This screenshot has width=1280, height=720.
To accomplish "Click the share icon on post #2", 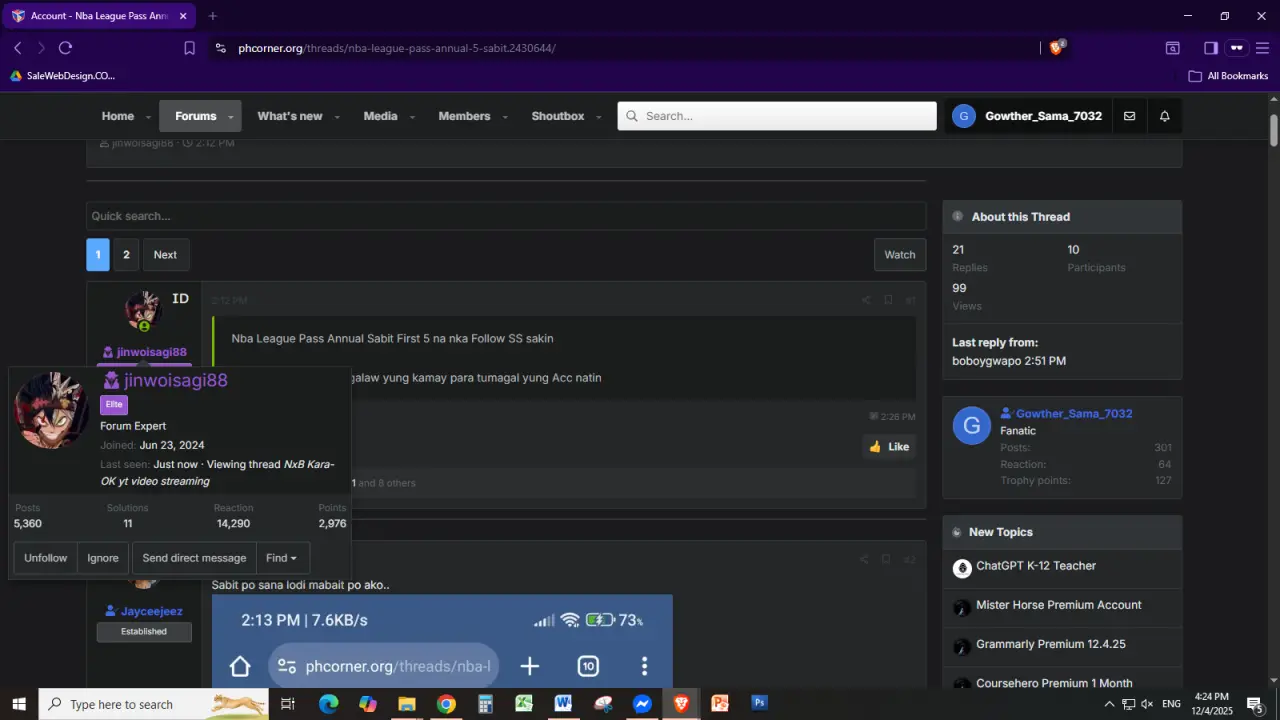I will [864, 559].
